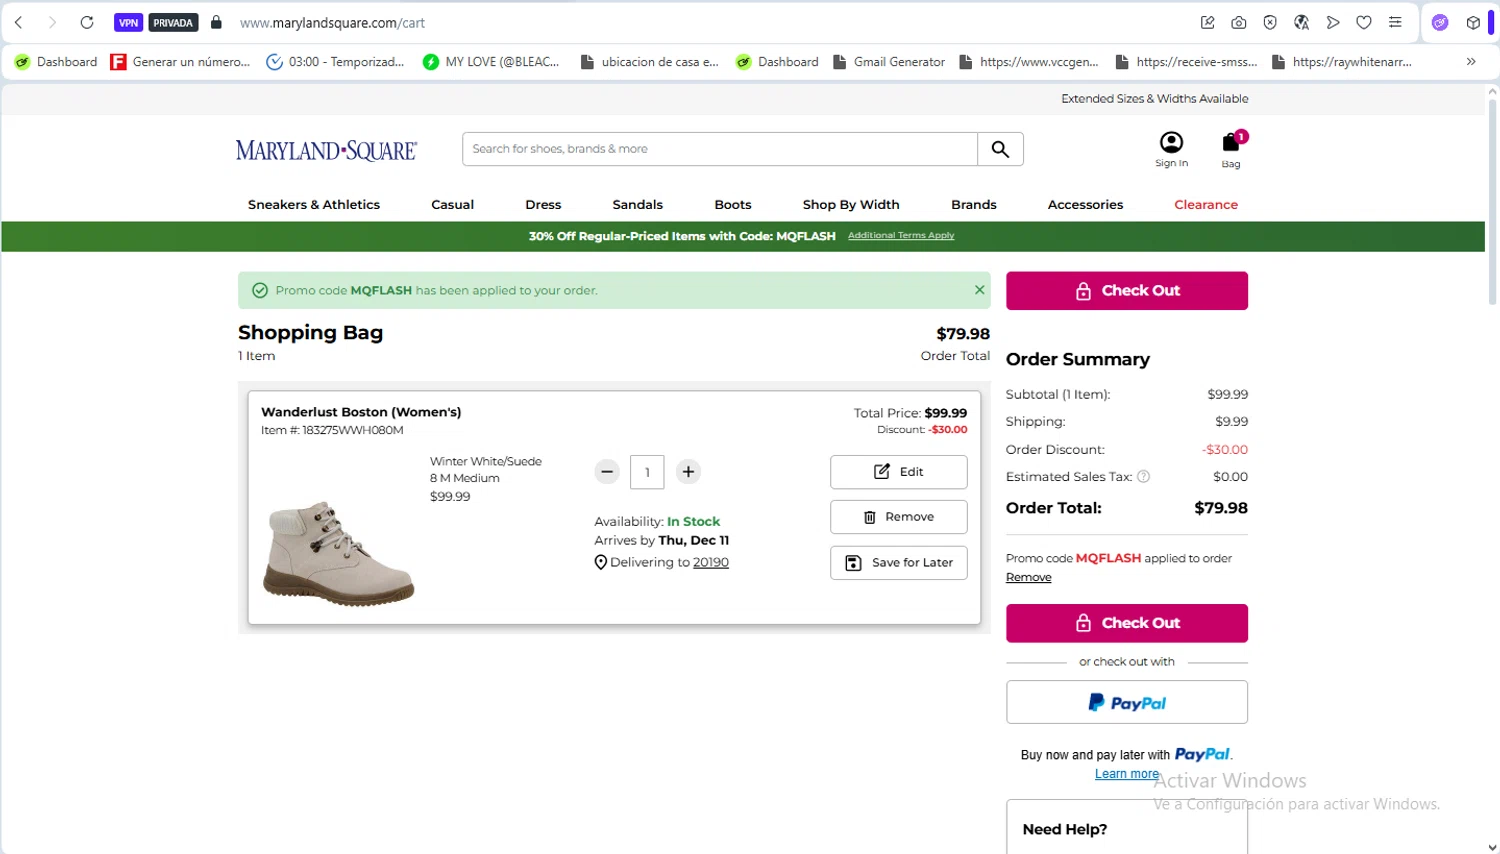The image size is (1500, 854).
Task: Open the Brands menu
Action: click(974, 204)
